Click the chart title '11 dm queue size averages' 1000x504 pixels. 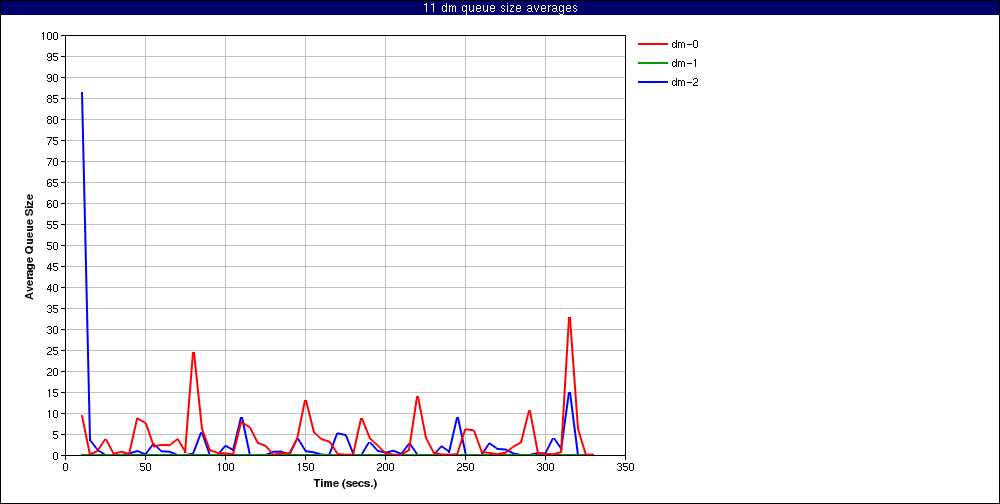[x=500, y=8]
